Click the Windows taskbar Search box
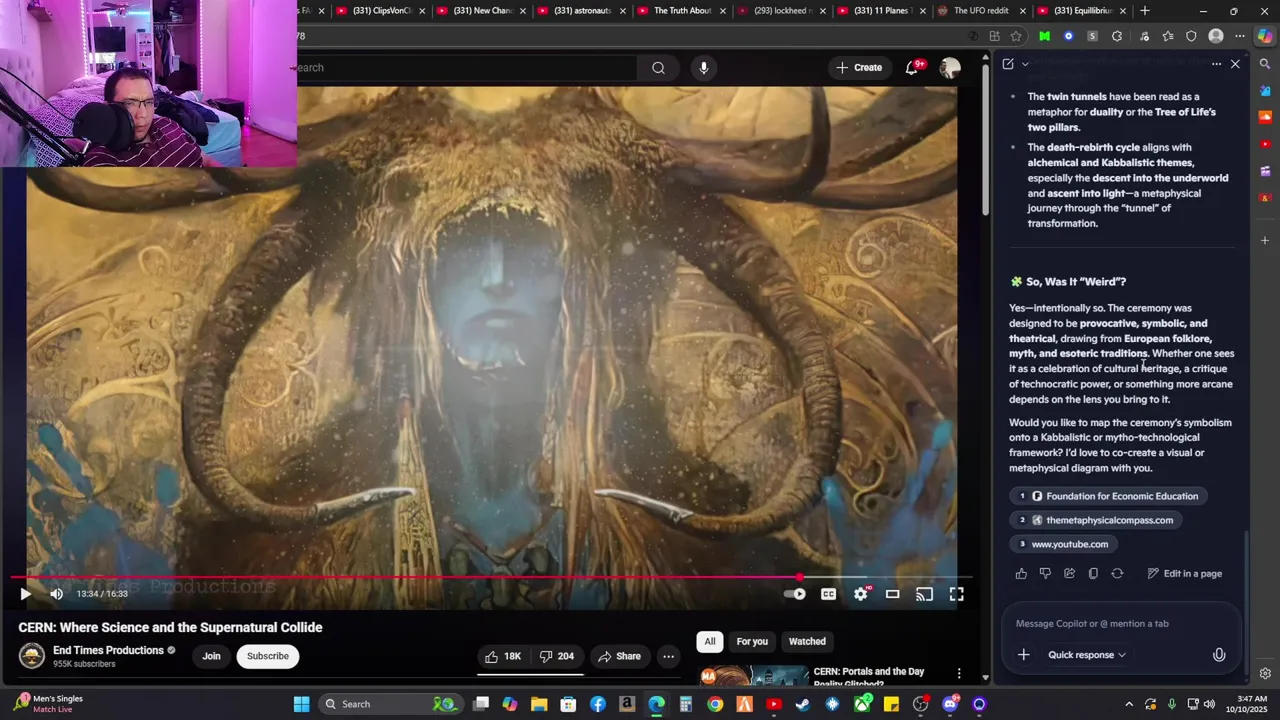Image resolution: width=1280 pixels, height=720 pixels. coord(390,704)
